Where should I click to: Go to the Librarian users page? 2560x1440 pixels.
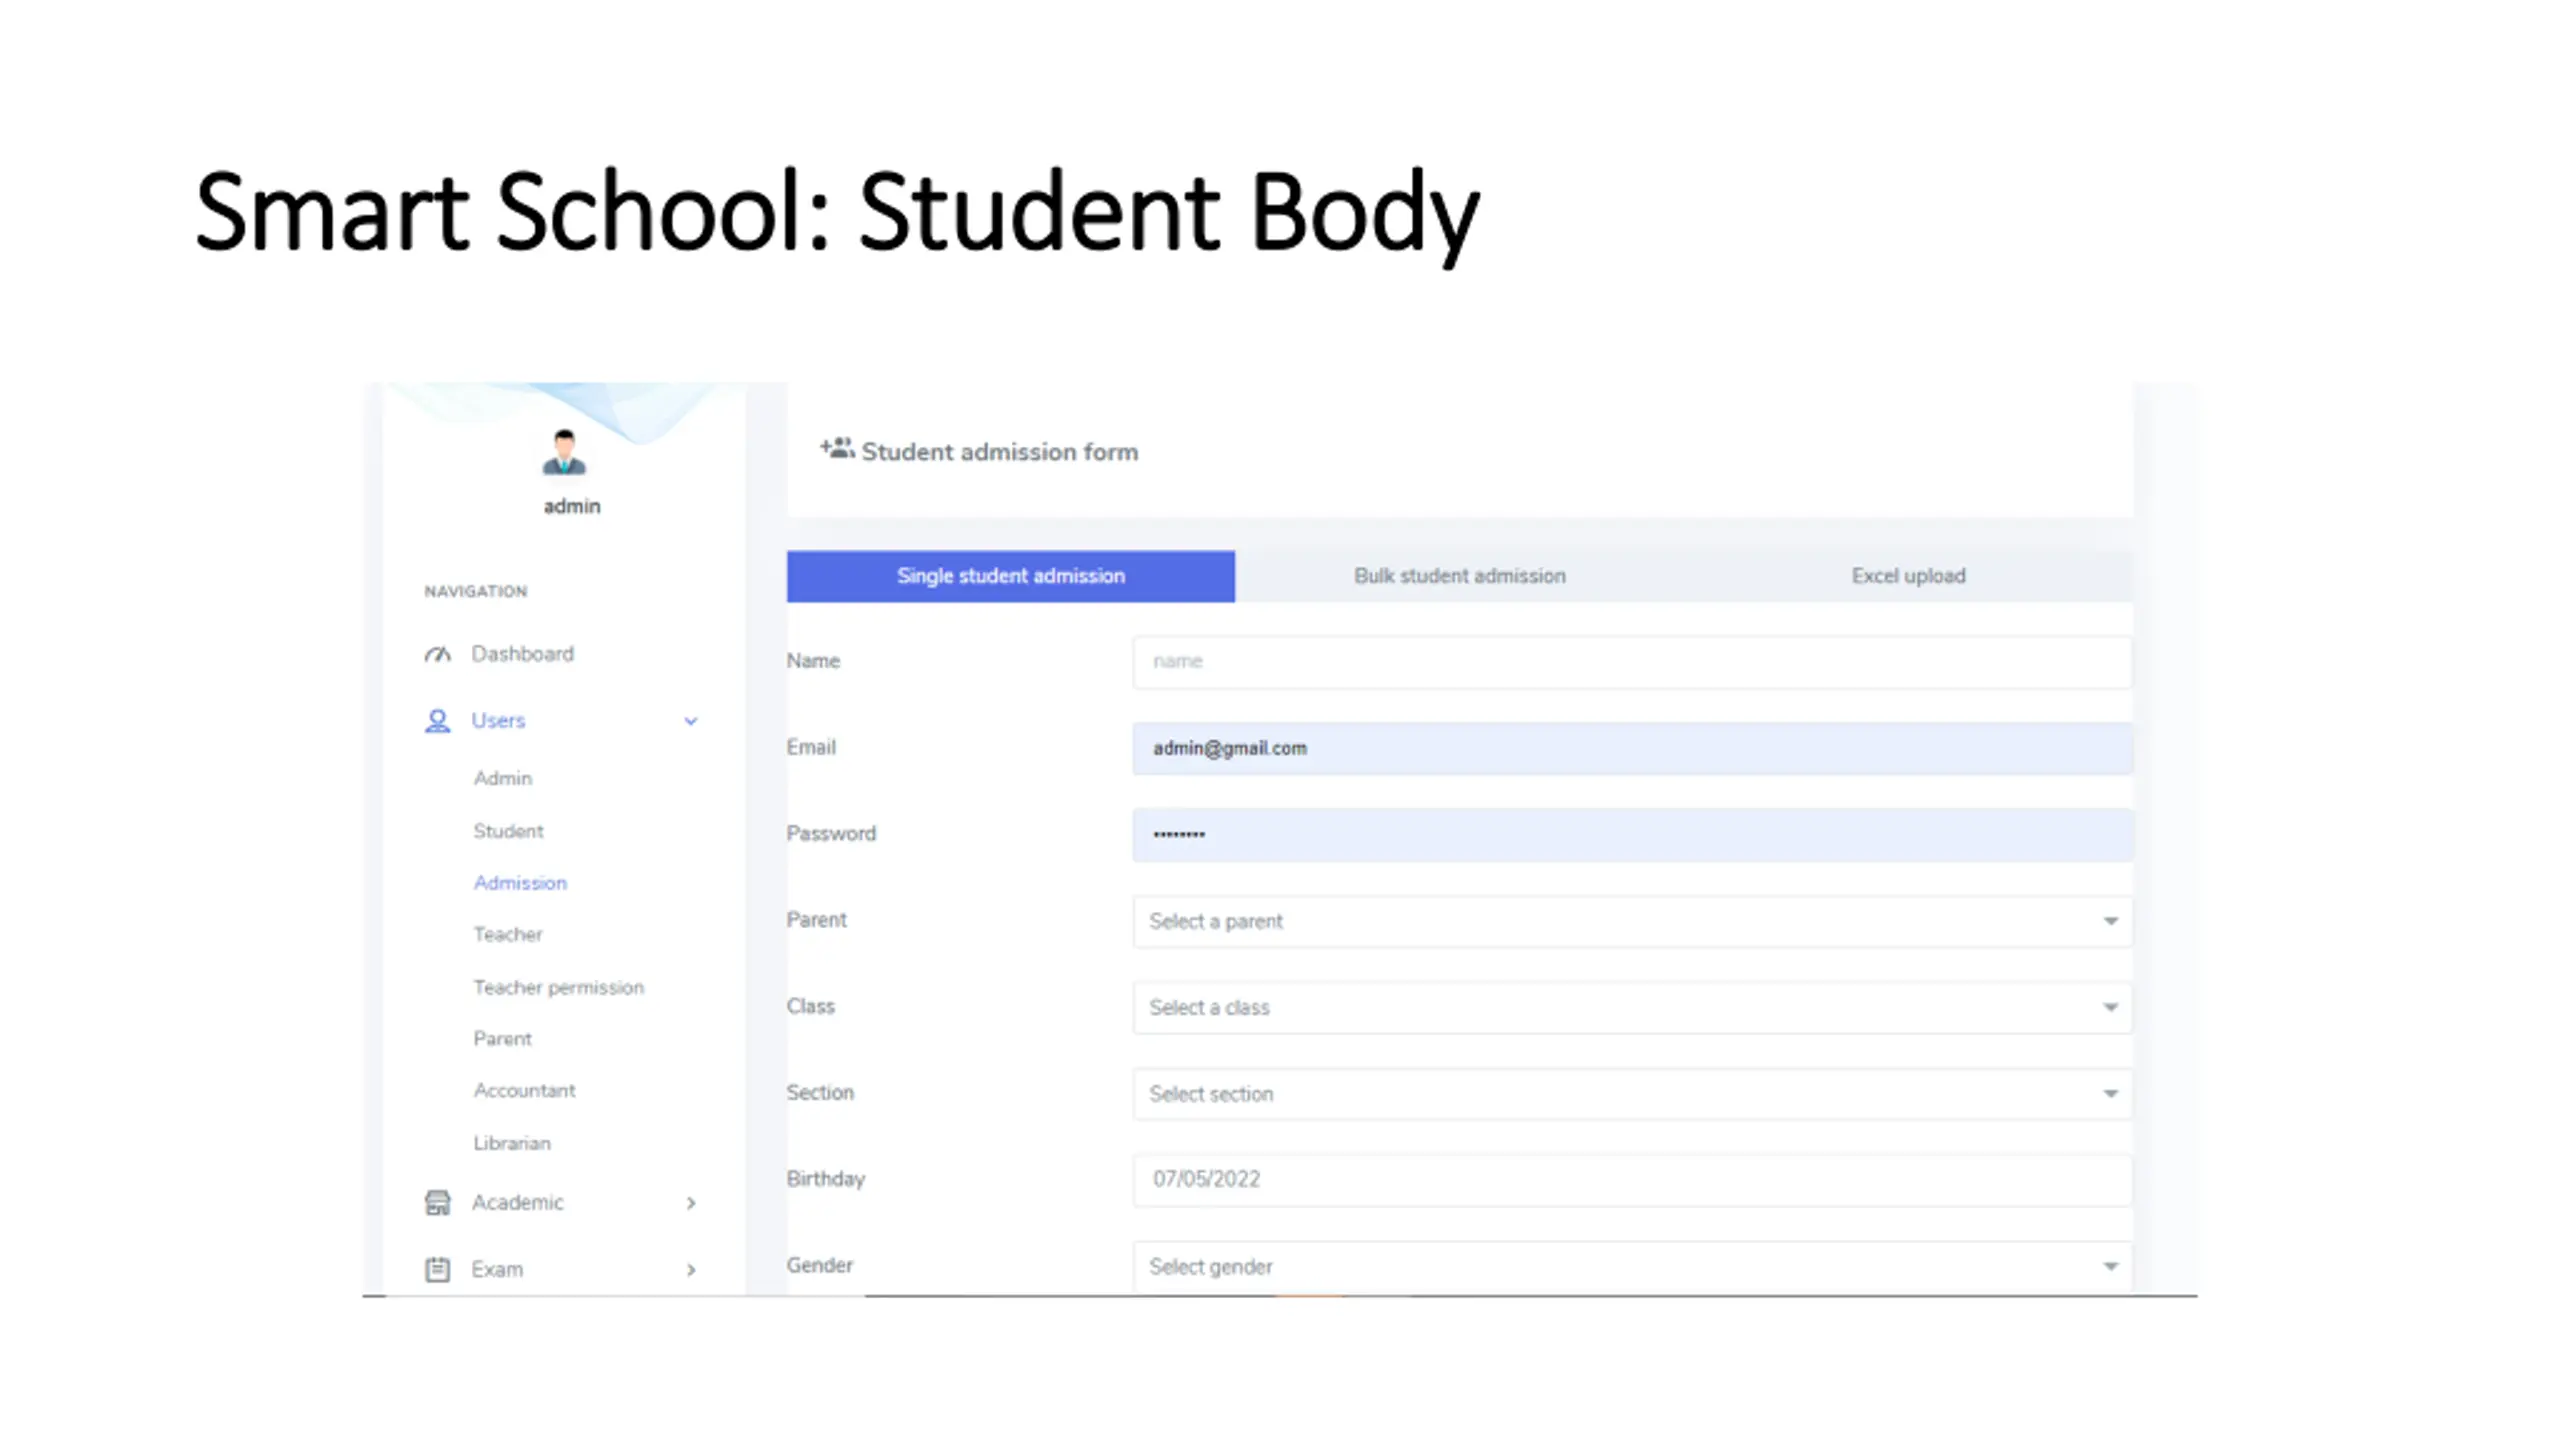[x=511, y=1142]
